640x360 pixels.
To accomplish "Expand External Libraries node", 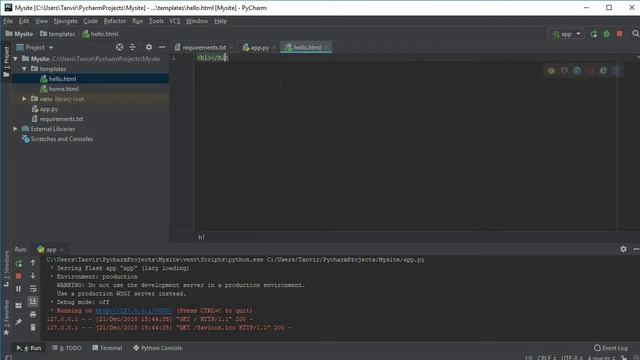I will (x=16, y=129).
